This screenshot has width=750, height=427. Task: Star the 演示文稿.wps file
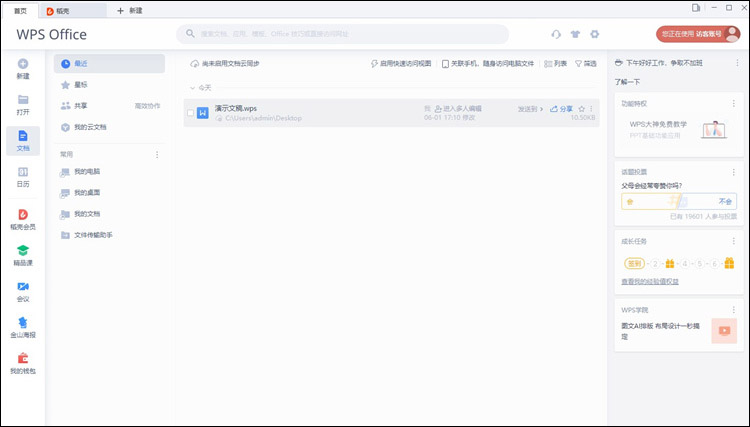point(582,109)
